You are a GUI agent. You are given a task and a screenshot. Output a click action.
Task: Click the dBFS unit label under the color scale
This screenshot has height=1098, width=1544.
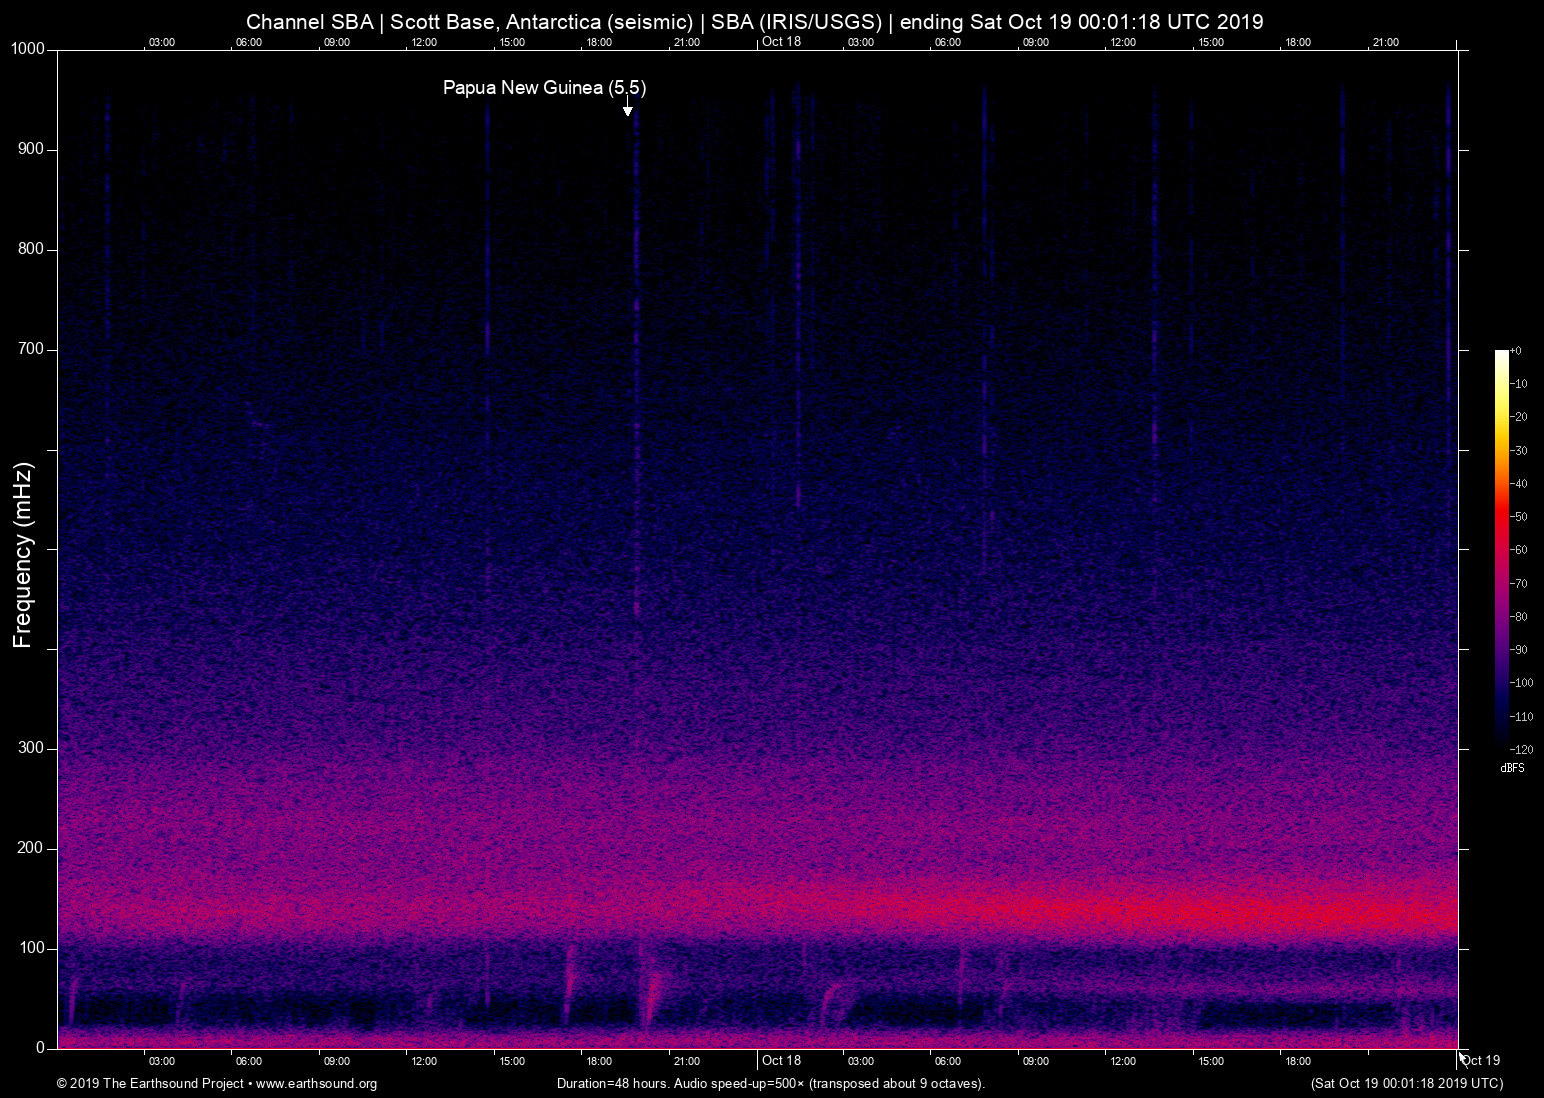click(x=1512, y=768)
